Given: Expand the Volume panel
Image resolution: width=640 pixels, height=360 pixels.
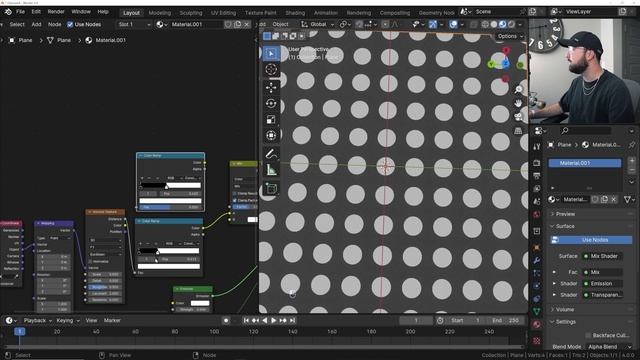Looking at the screenshot, I should tap(564, 309).
